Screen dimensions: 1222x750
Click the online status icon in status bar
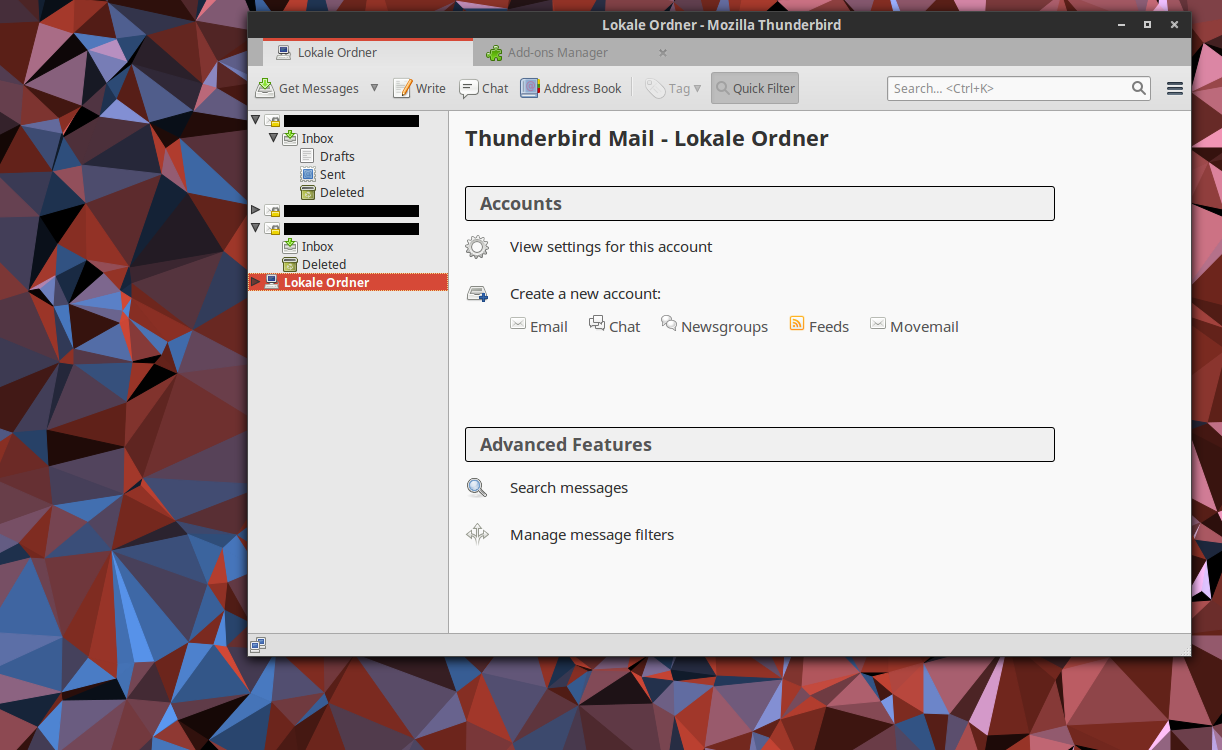[x=258, y=645]
